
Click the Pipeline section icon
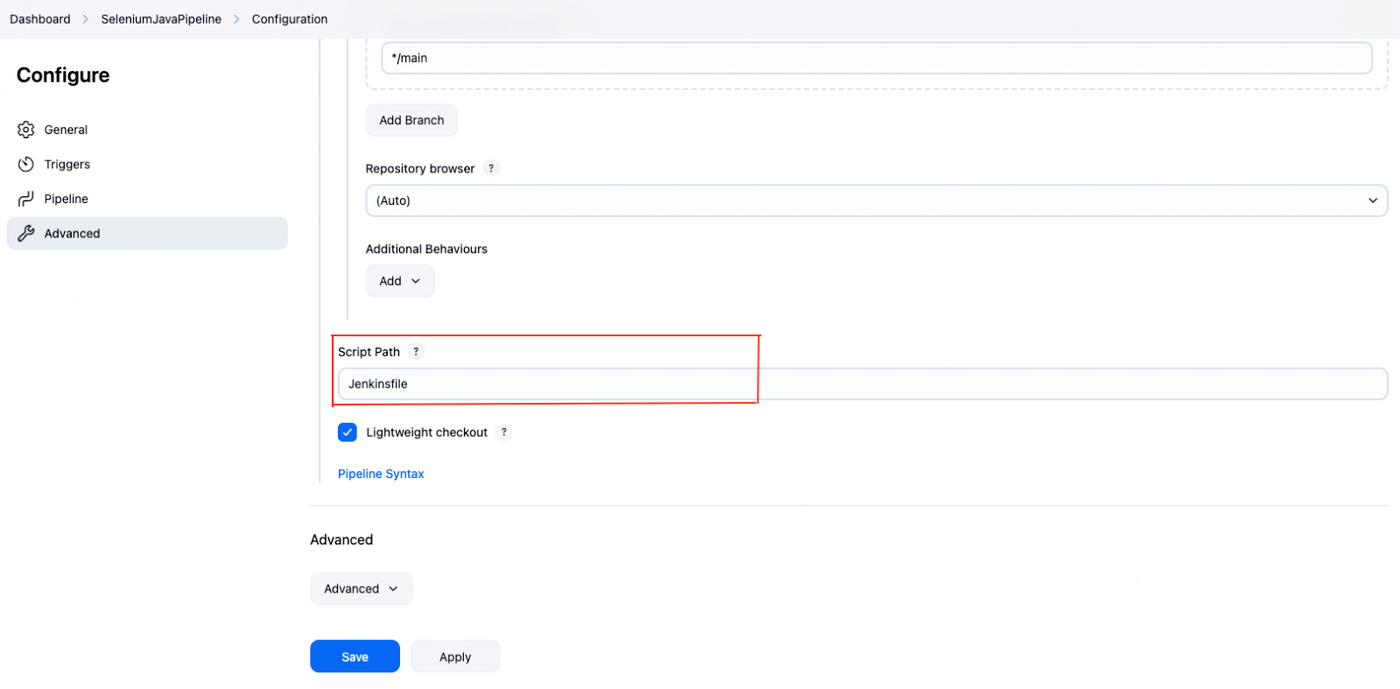pos(26,199)
